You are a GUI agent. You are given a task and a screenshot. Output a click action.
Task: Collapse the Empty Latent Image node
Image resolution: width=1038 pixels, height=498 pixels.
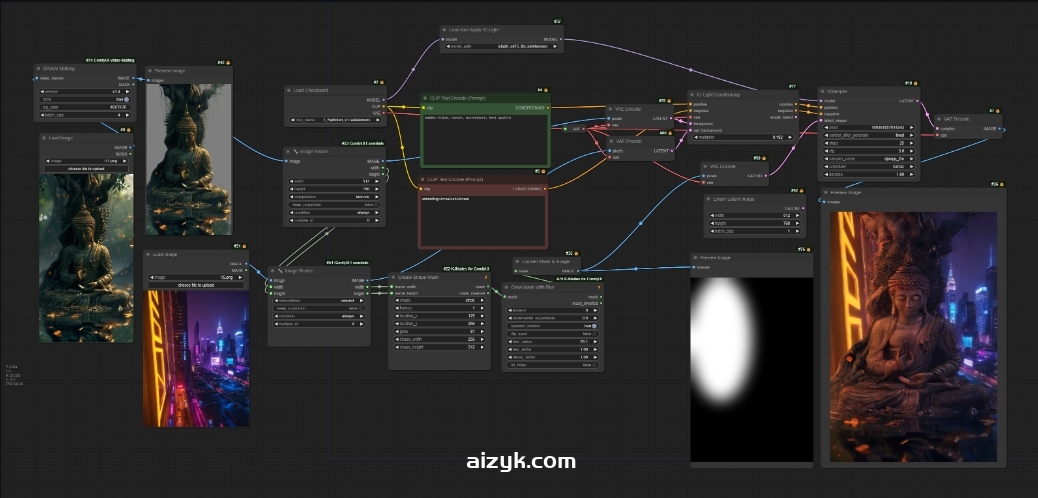(709, 199)
